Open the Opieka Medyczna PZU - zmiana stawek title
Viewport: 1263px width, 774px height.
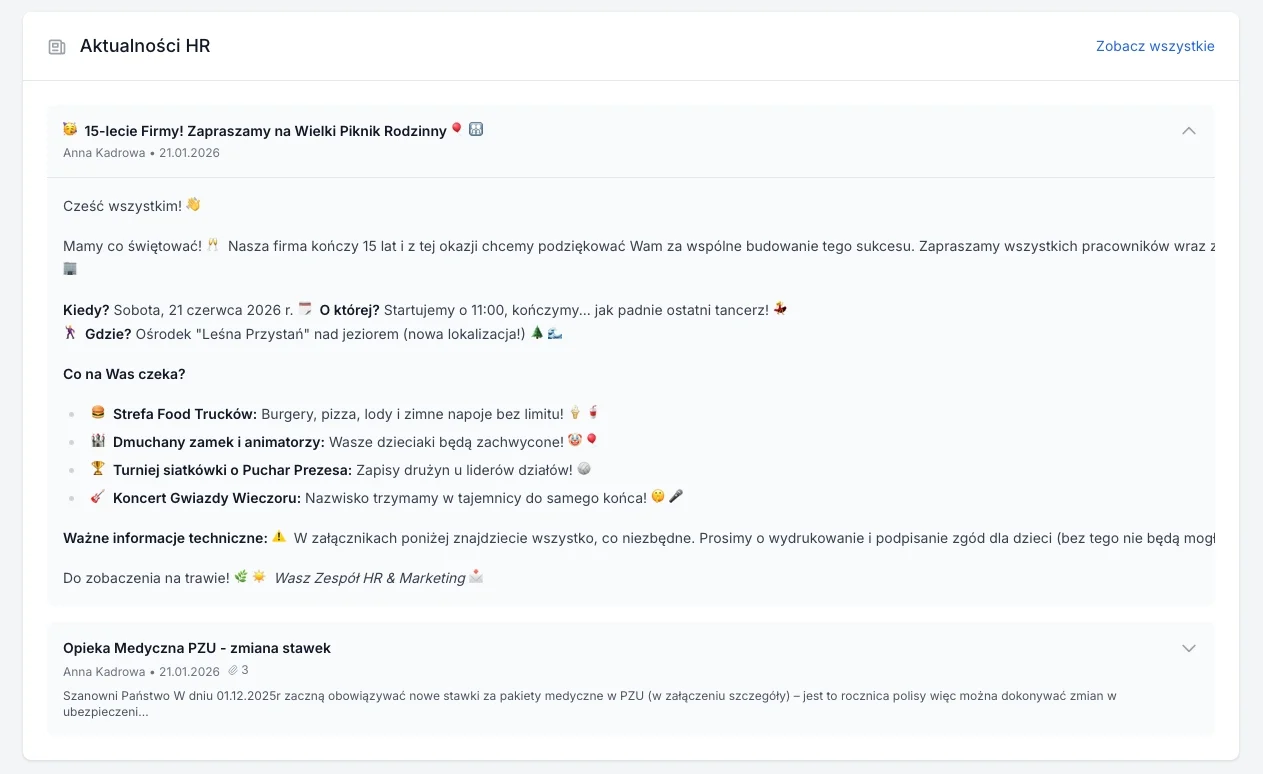pyautogui.click(x=197, y=648)
